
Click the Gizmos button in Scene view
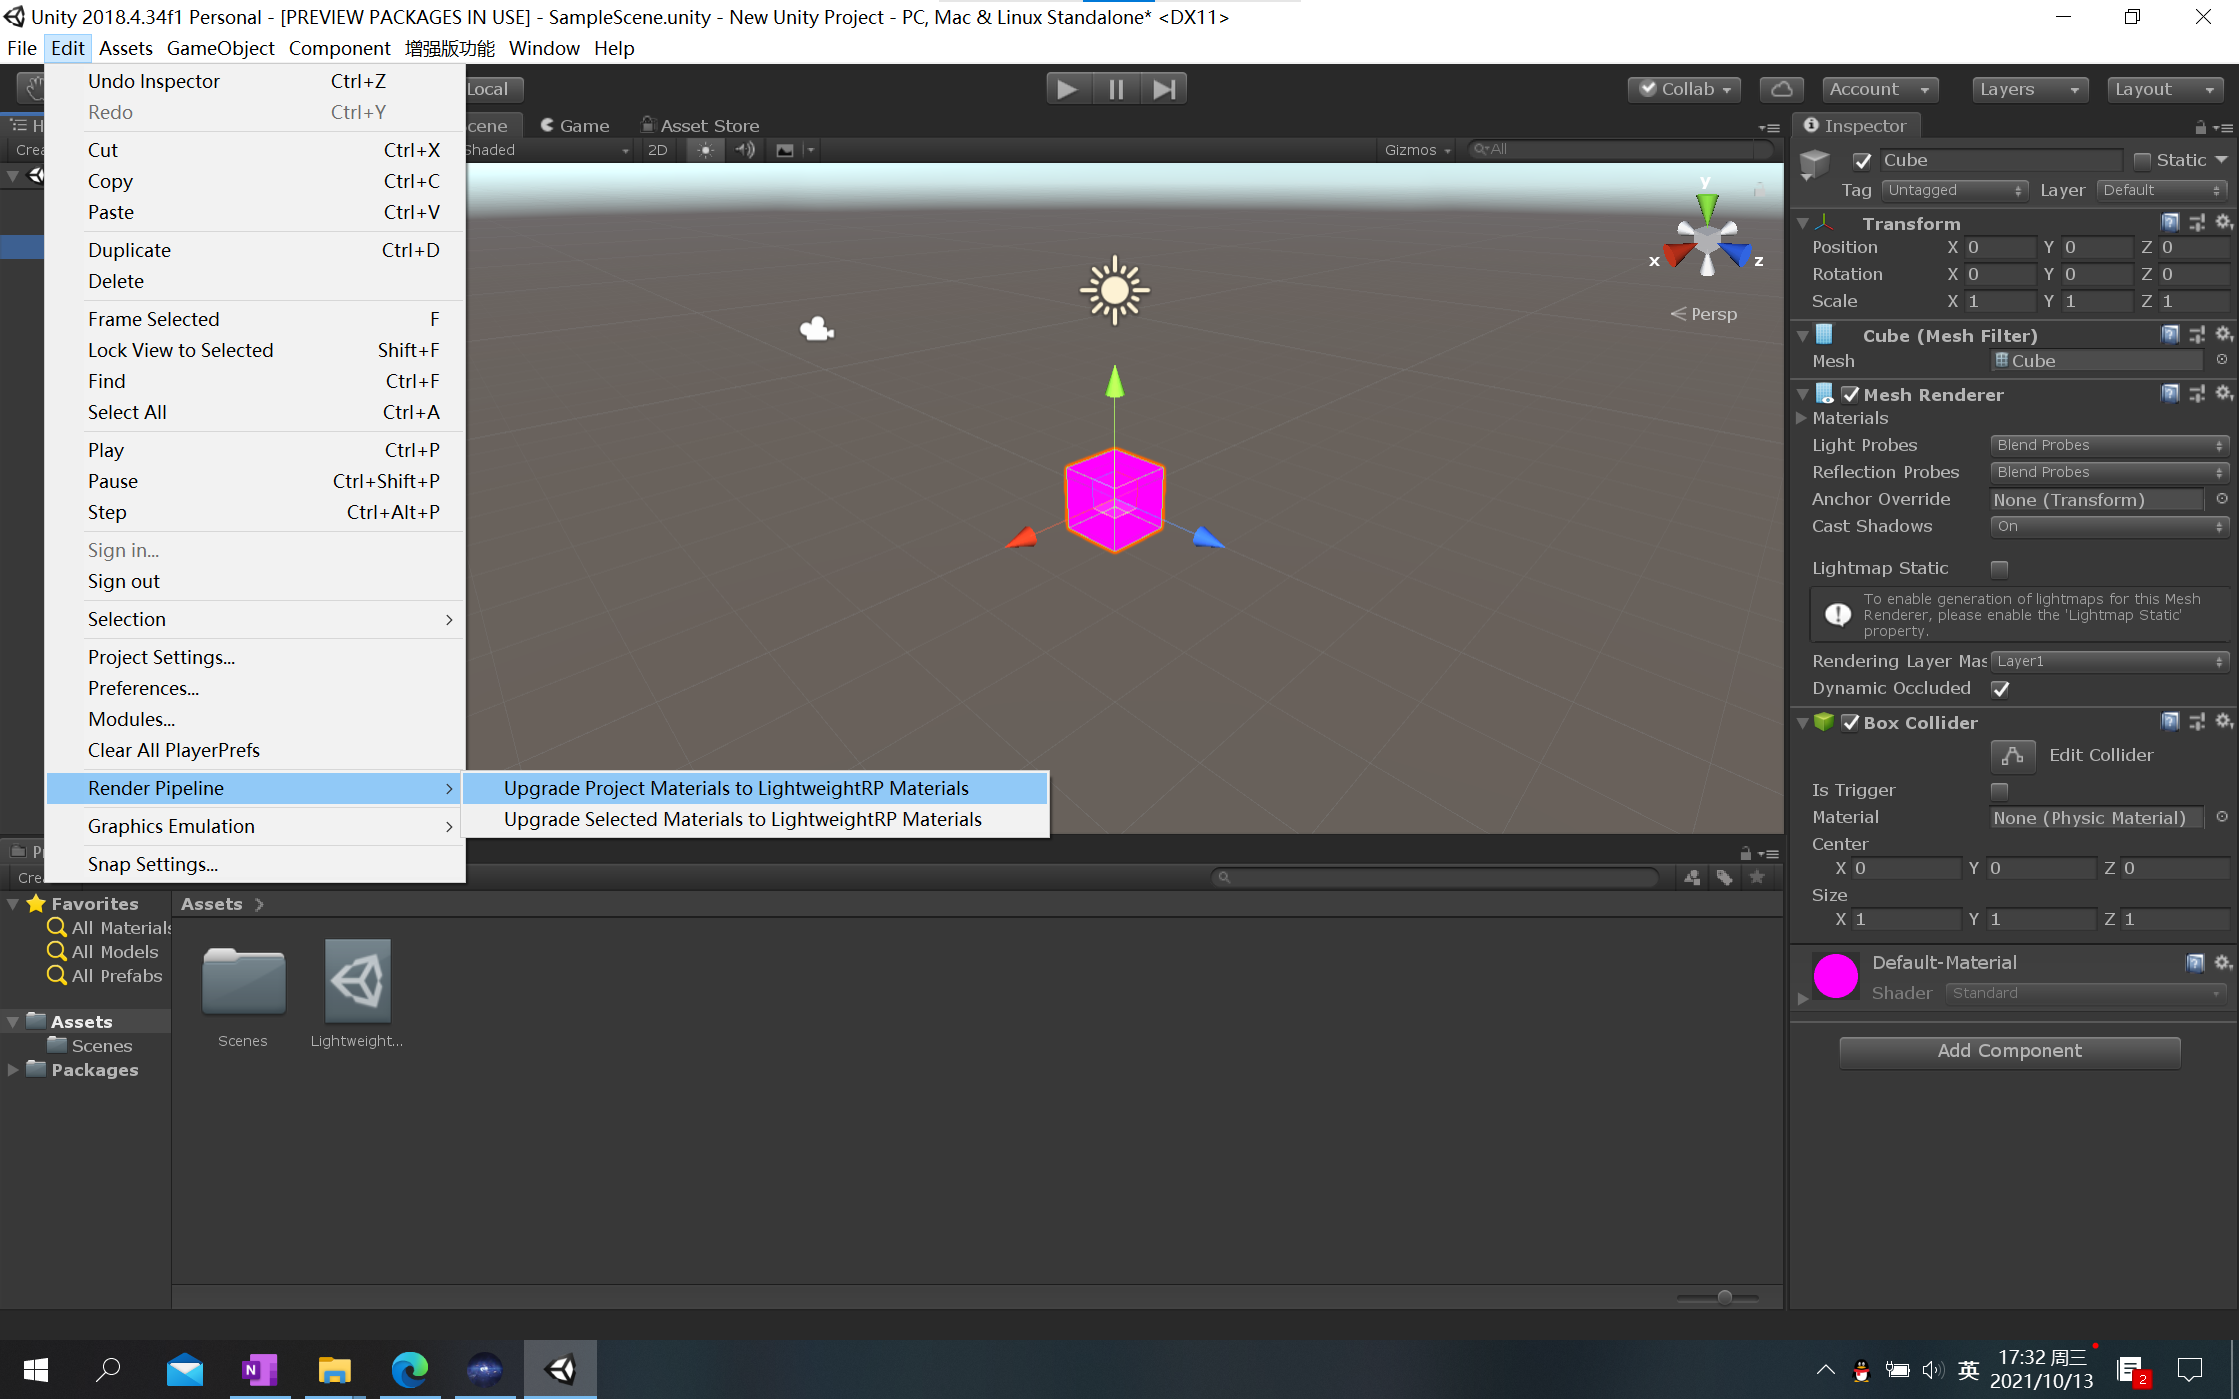point(1404,148)
